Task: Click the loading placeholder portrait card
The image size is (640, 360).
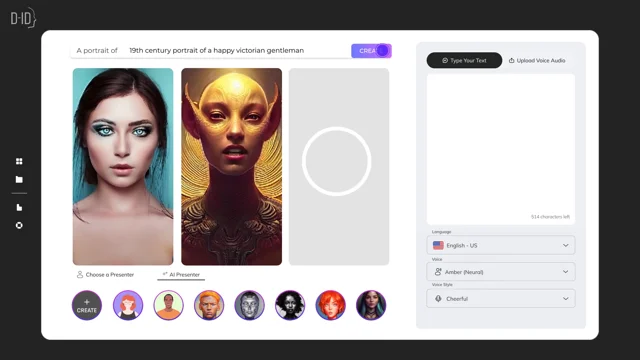Action: click(x=339, y=167)
